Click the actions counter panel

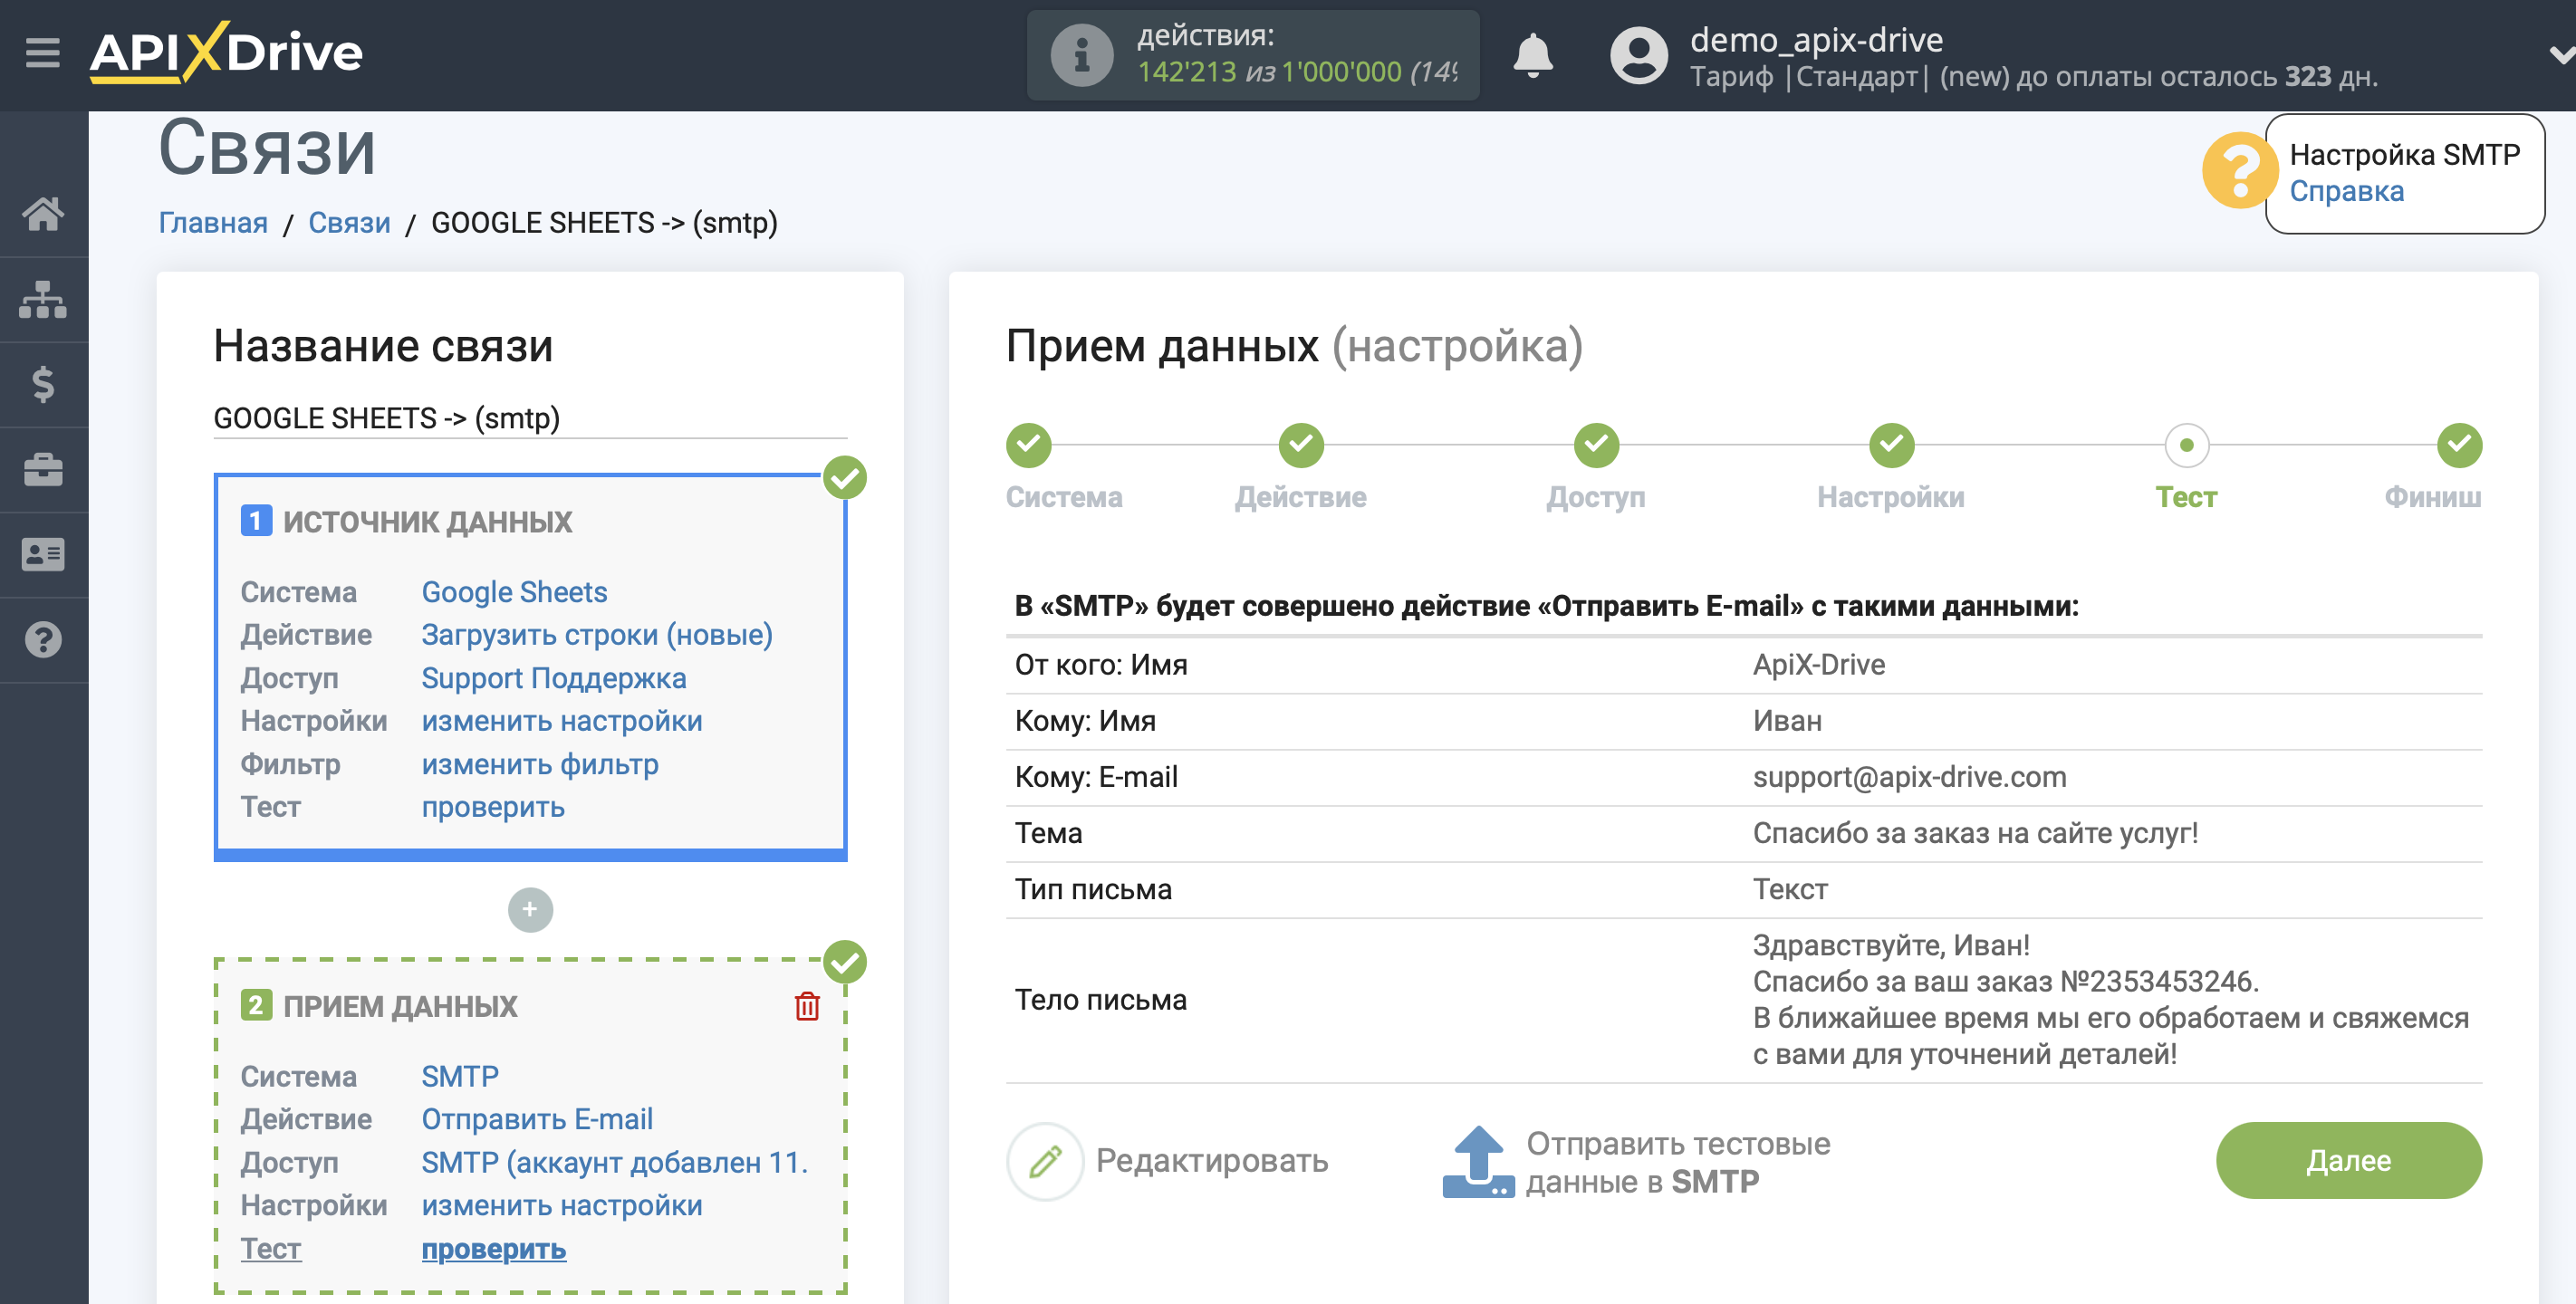(x=1252, y=55)
